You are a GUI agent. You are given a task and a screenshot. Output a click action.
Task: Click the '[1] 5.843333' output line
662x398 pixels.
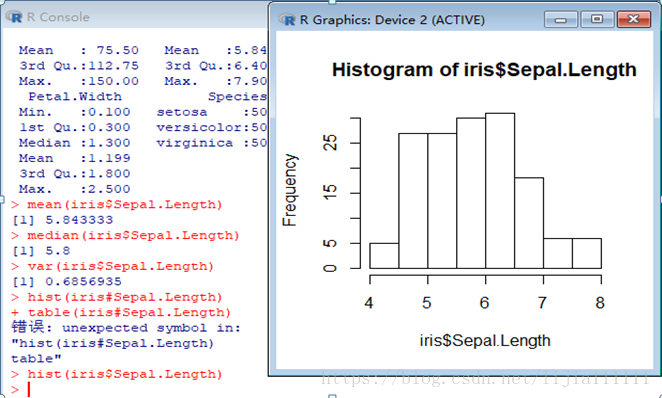(62, 220)
